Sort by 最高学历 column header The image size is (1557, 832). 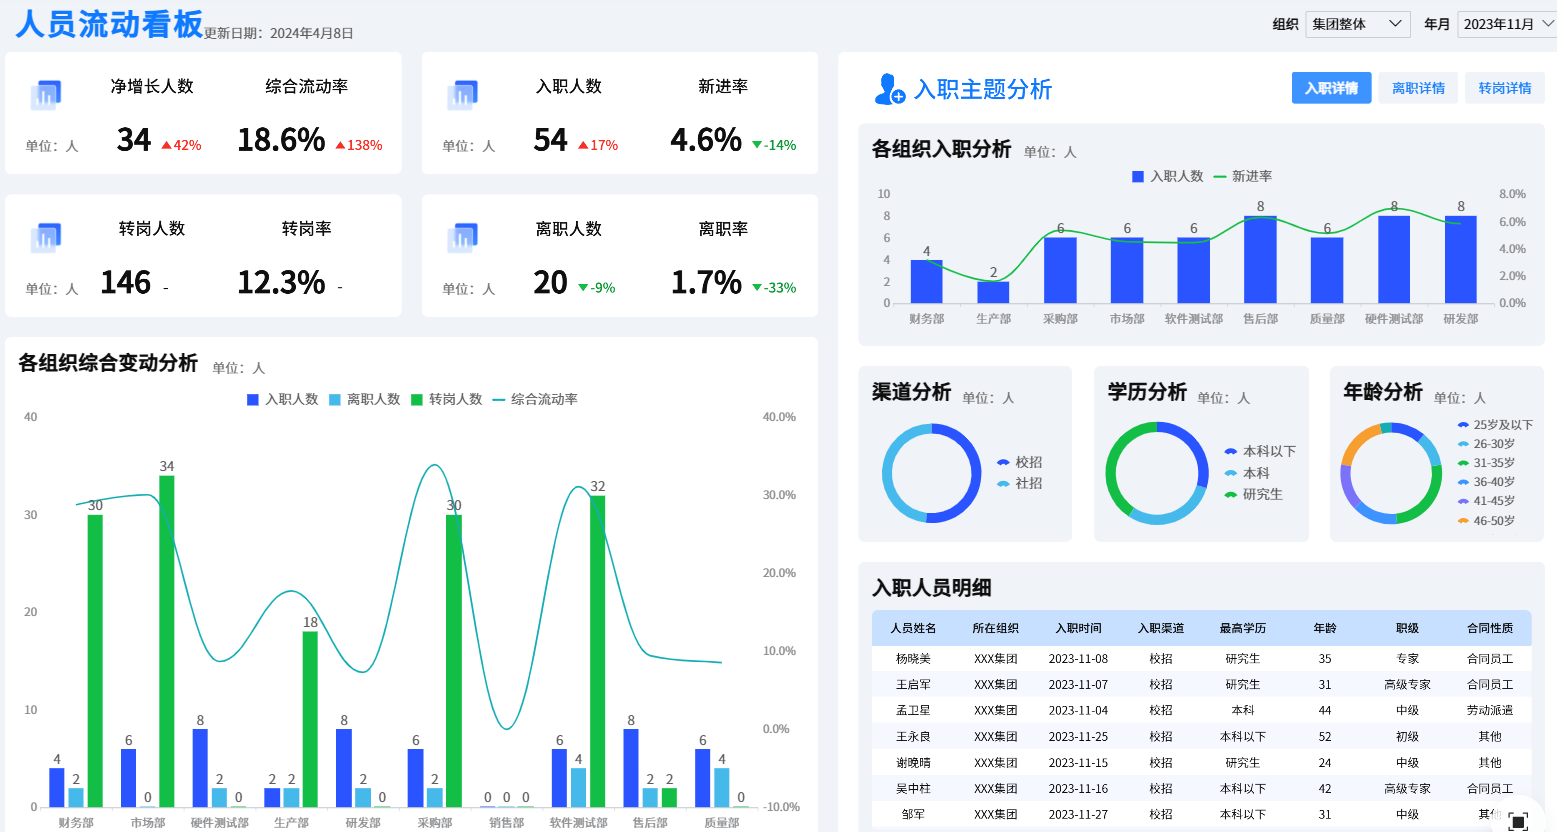1242,628
